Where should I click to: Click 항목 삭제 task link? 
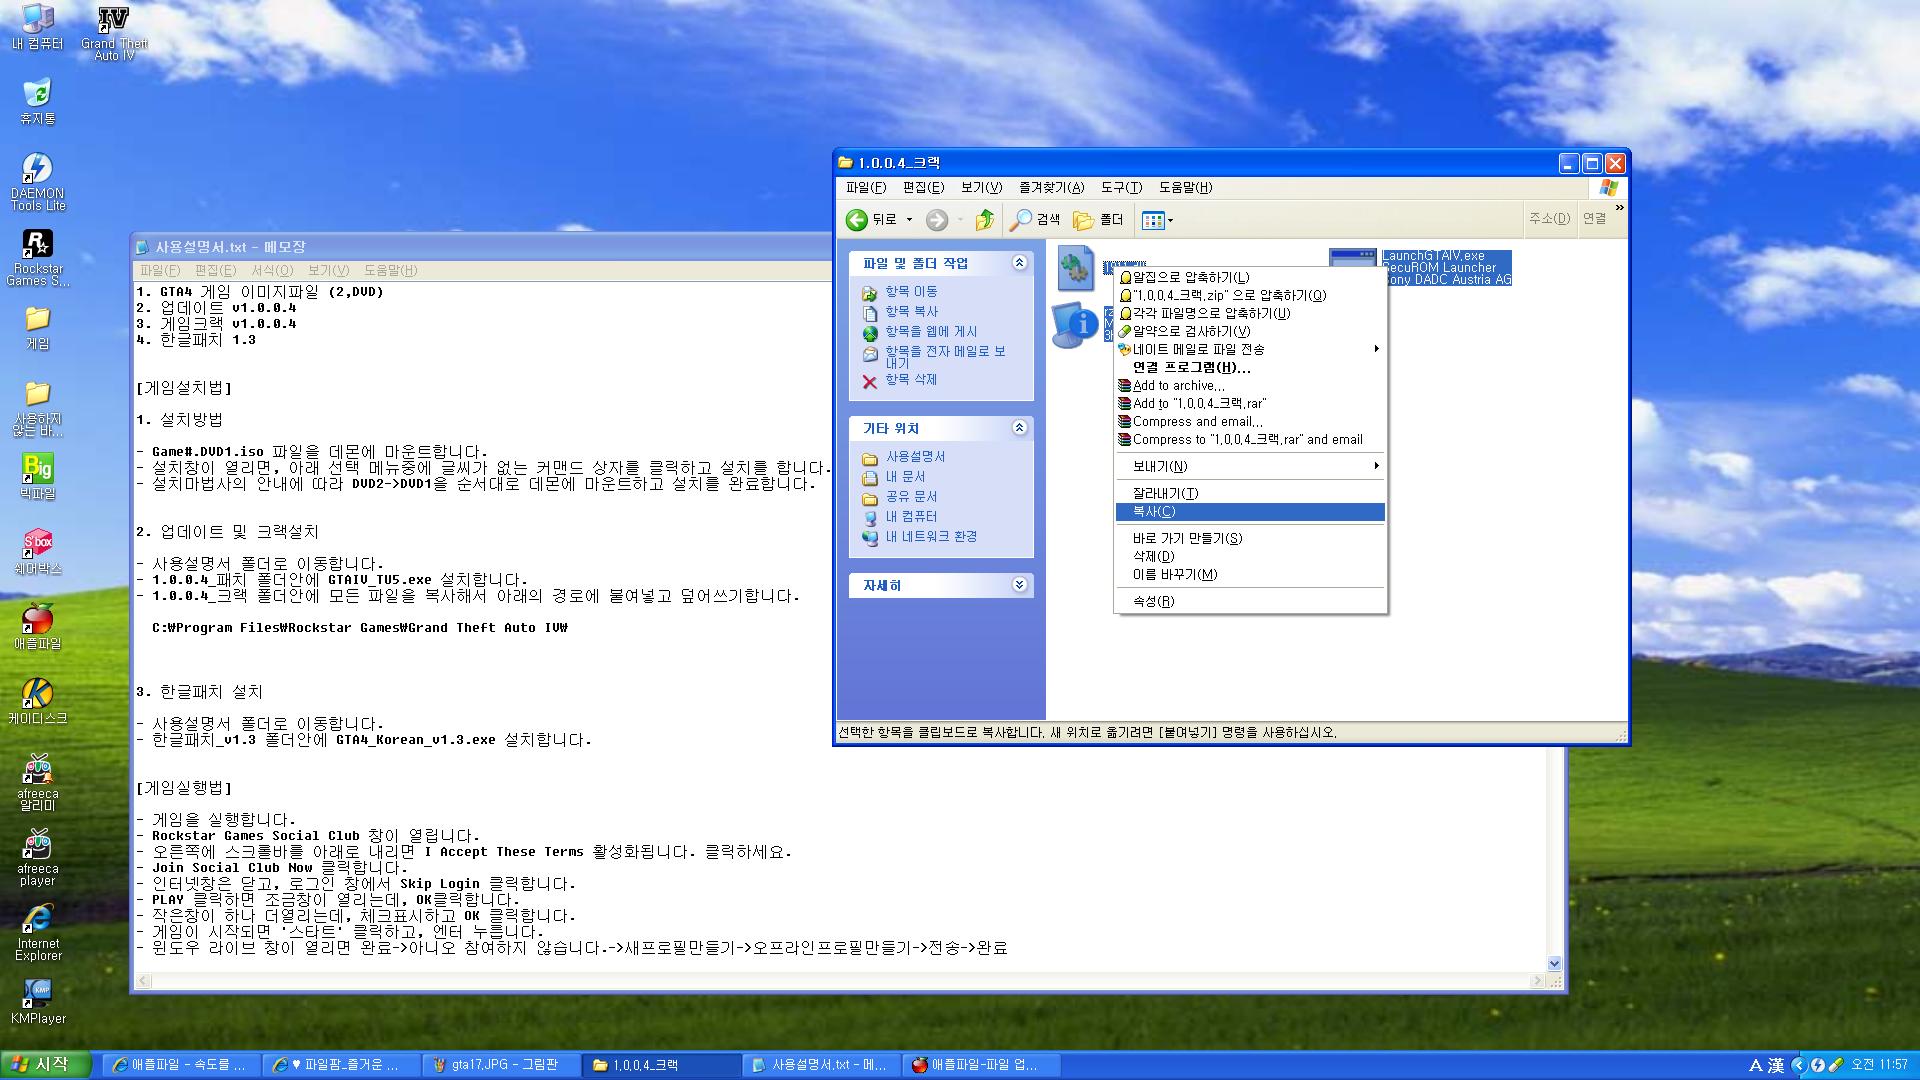pos(911,380)
